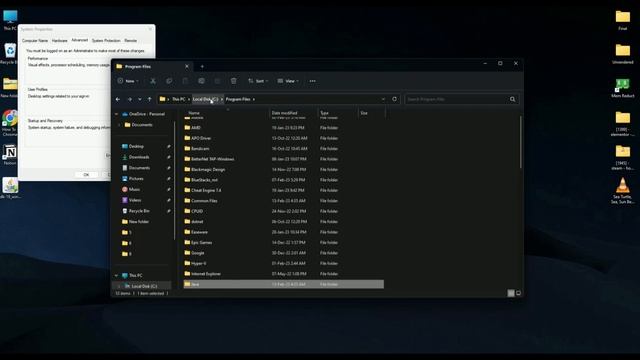This screenshot has height=360, width=640.
Task: Click the Google Chrome desktop shortcut
Action: (x=9, y=122)
